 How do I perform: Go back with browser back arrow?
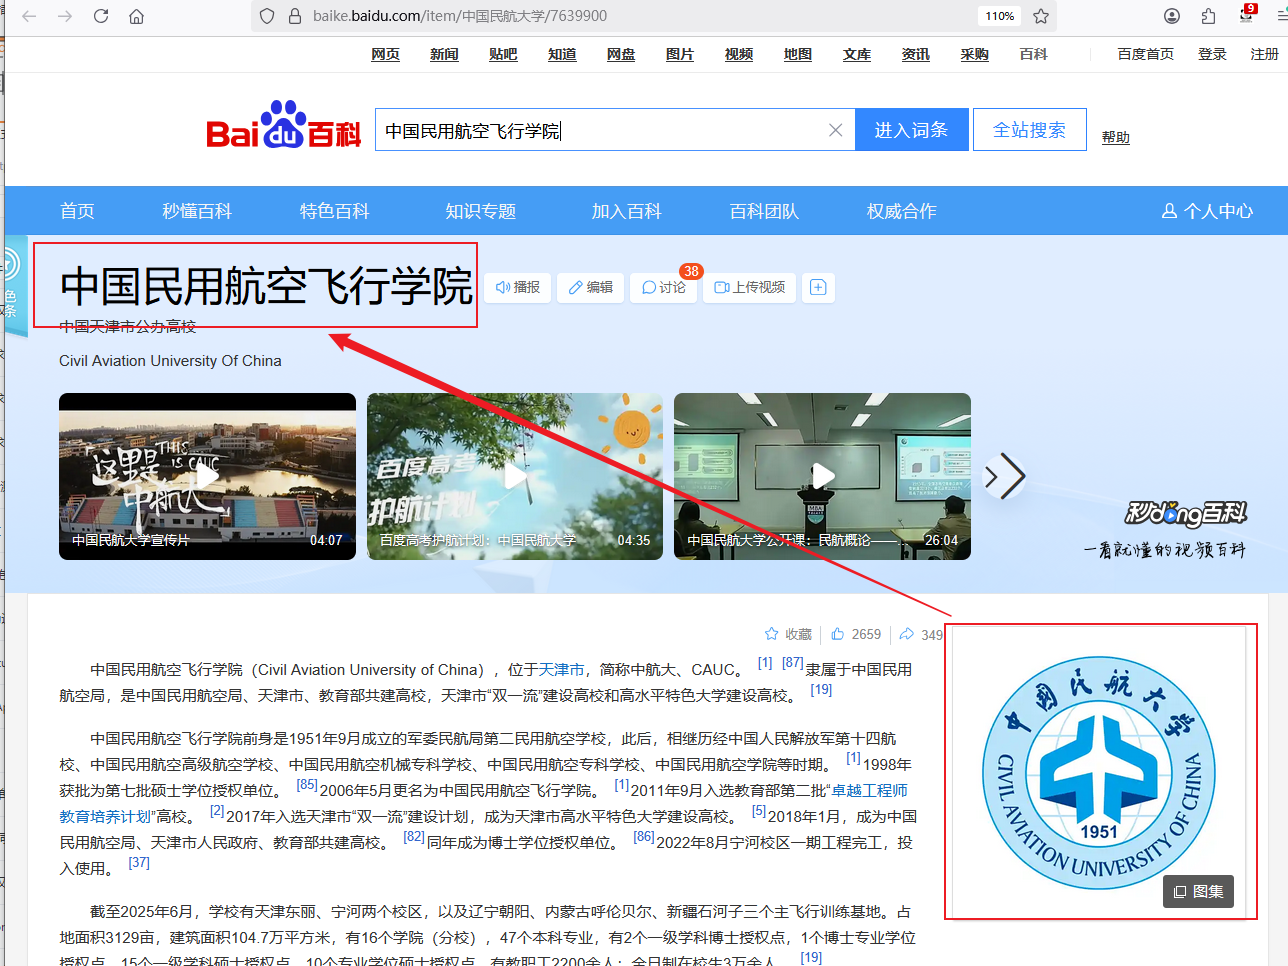[29, 16]
